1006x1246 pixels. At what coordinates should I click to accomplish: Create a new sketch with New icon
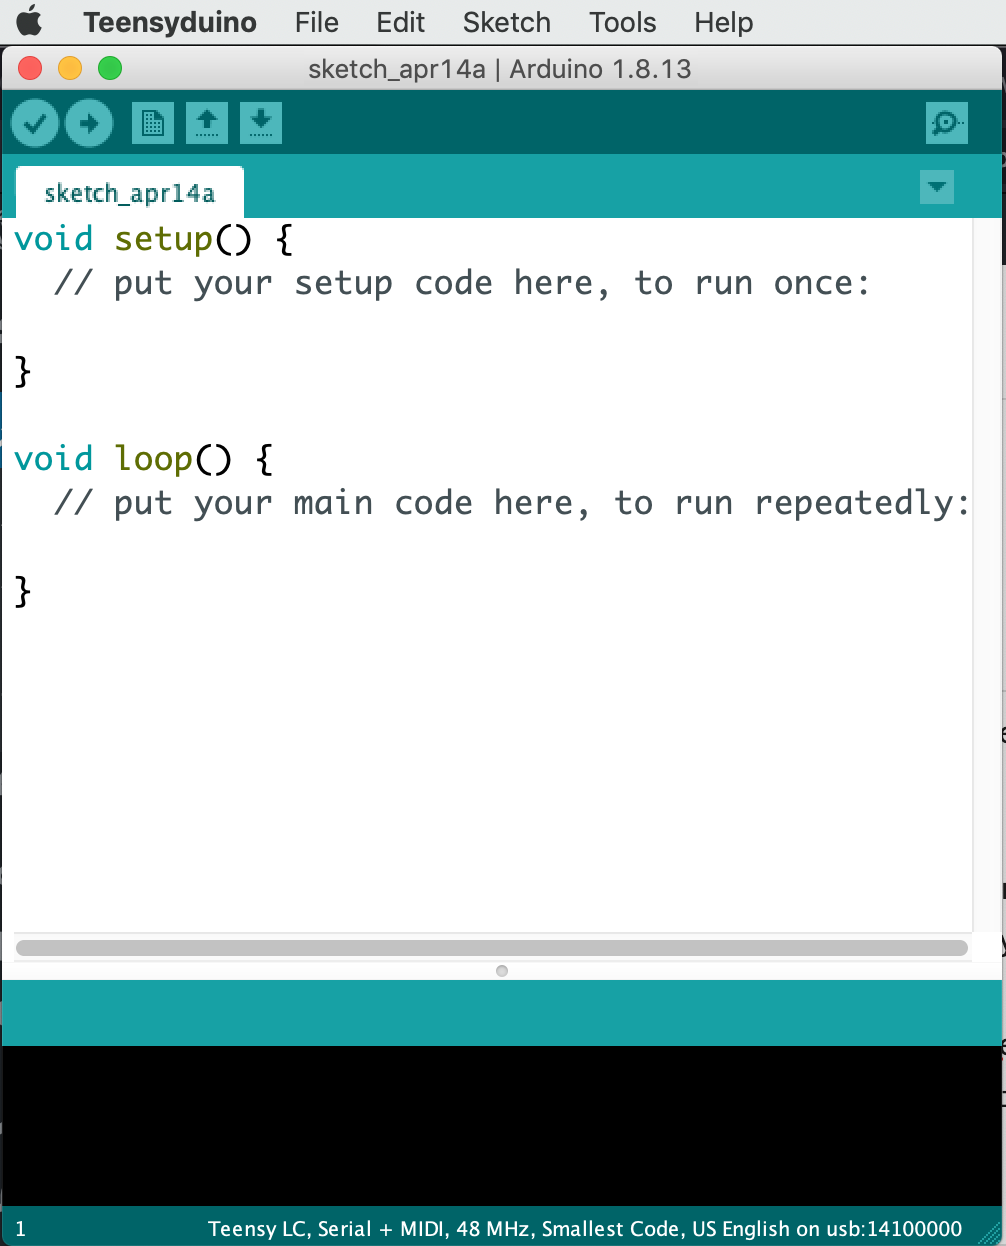pos(153,123)
